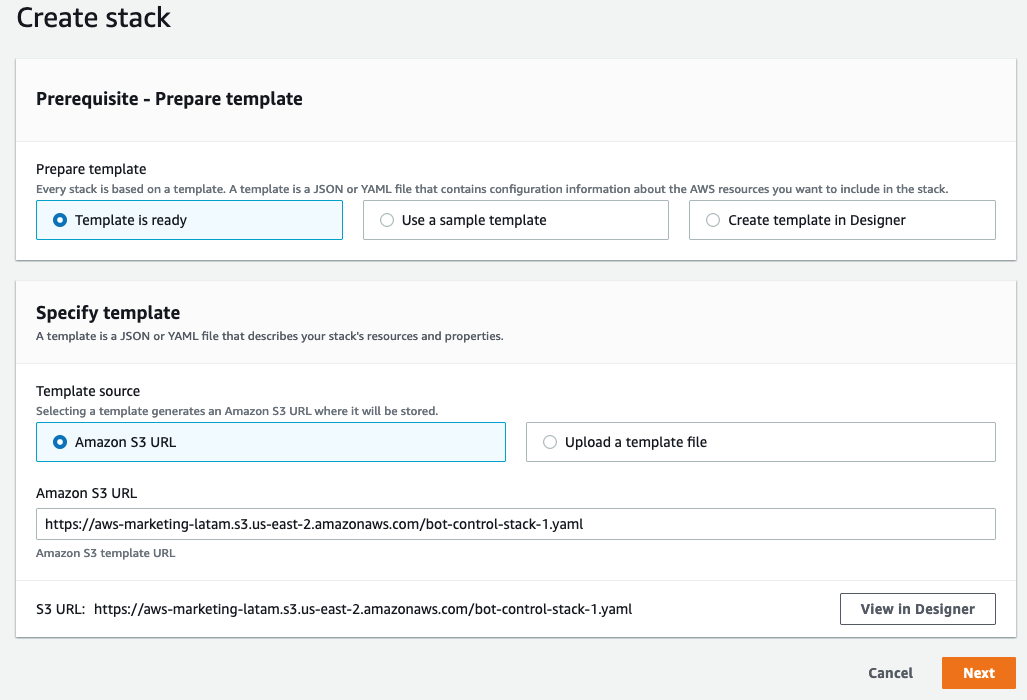Click the "describes your stack's resources" description text
The image size is (1027, 700).
tap(269, 336)
